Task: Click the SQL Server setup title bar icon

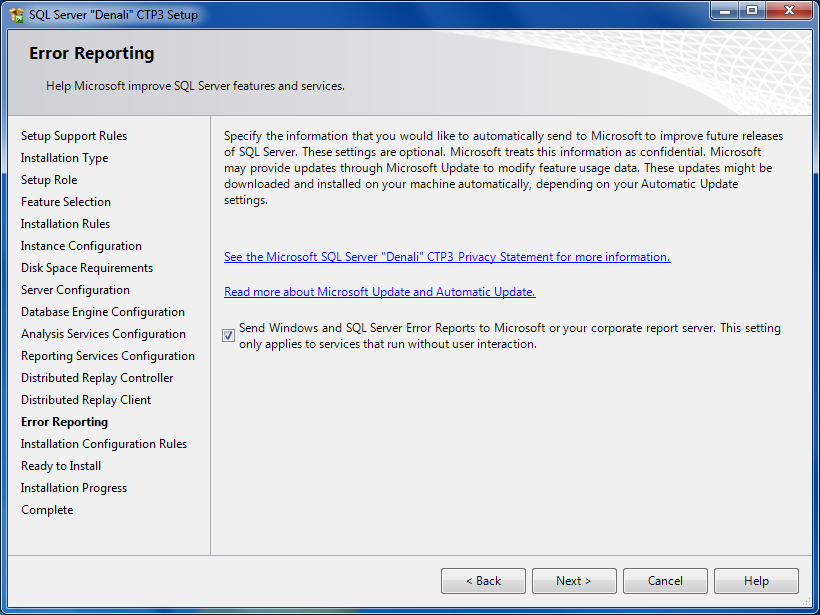Action: [17, 15]
